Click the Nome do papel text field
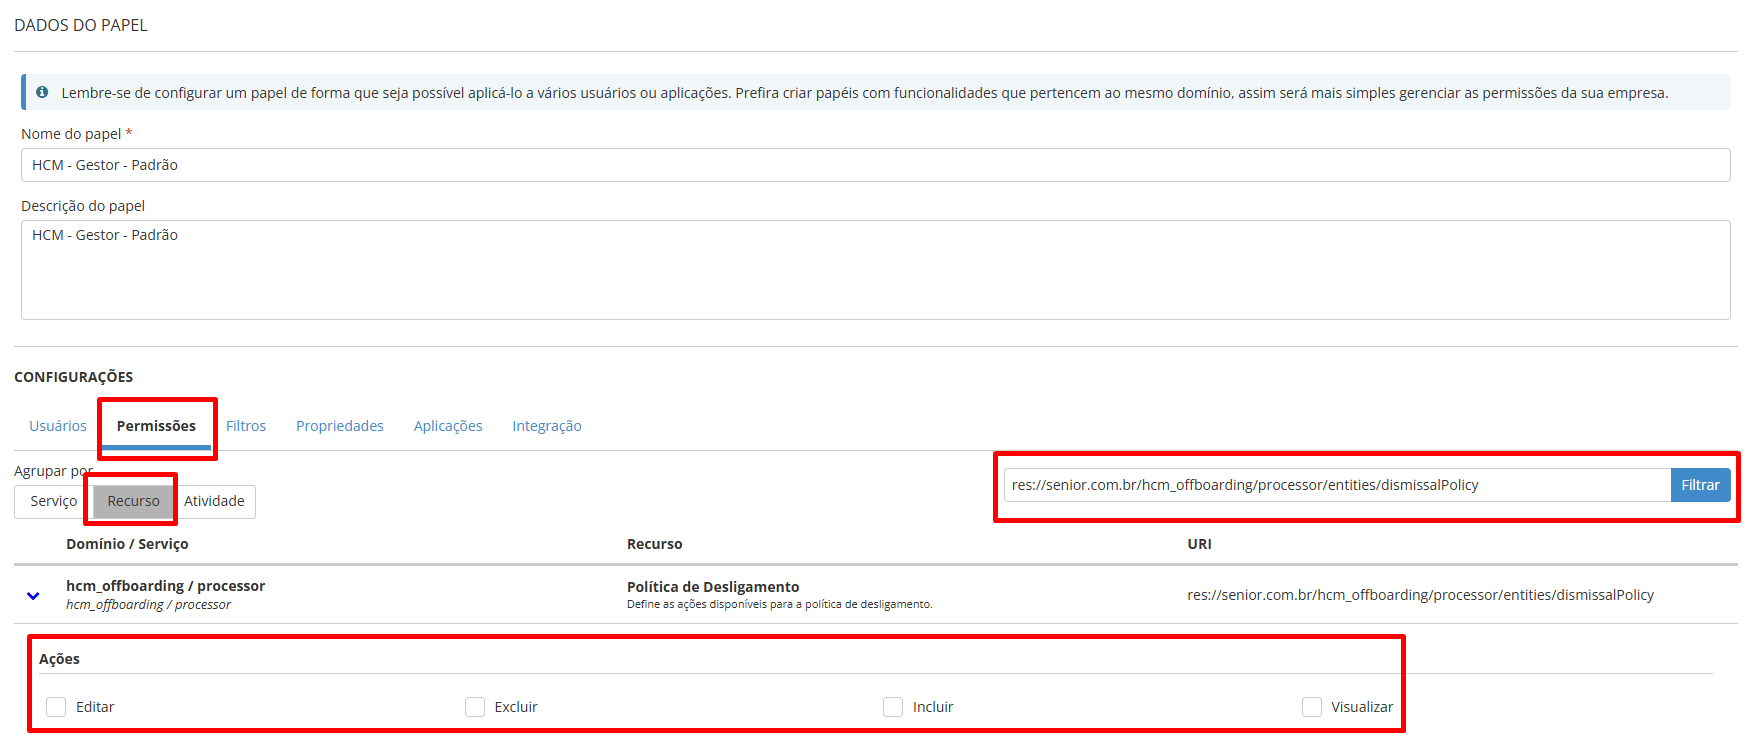The image size is (1750, 735). [x=875, y=165]
